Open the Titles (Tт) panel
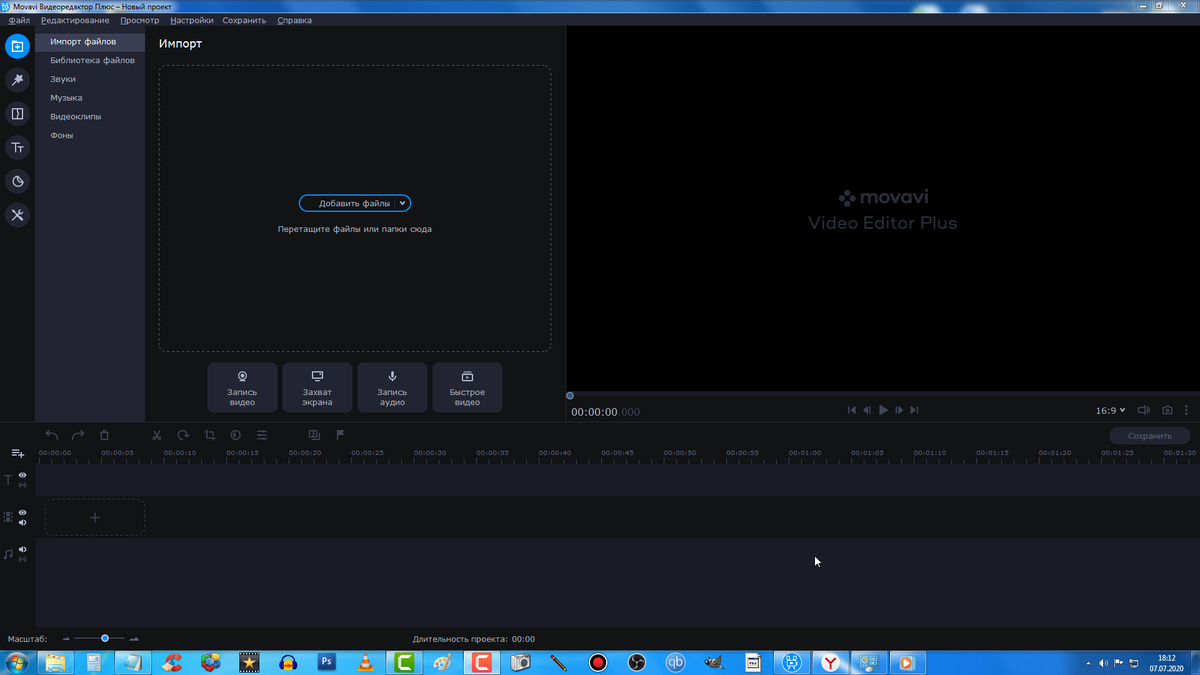This screenshot has width=1200, height=675. (x=17, y=148)
